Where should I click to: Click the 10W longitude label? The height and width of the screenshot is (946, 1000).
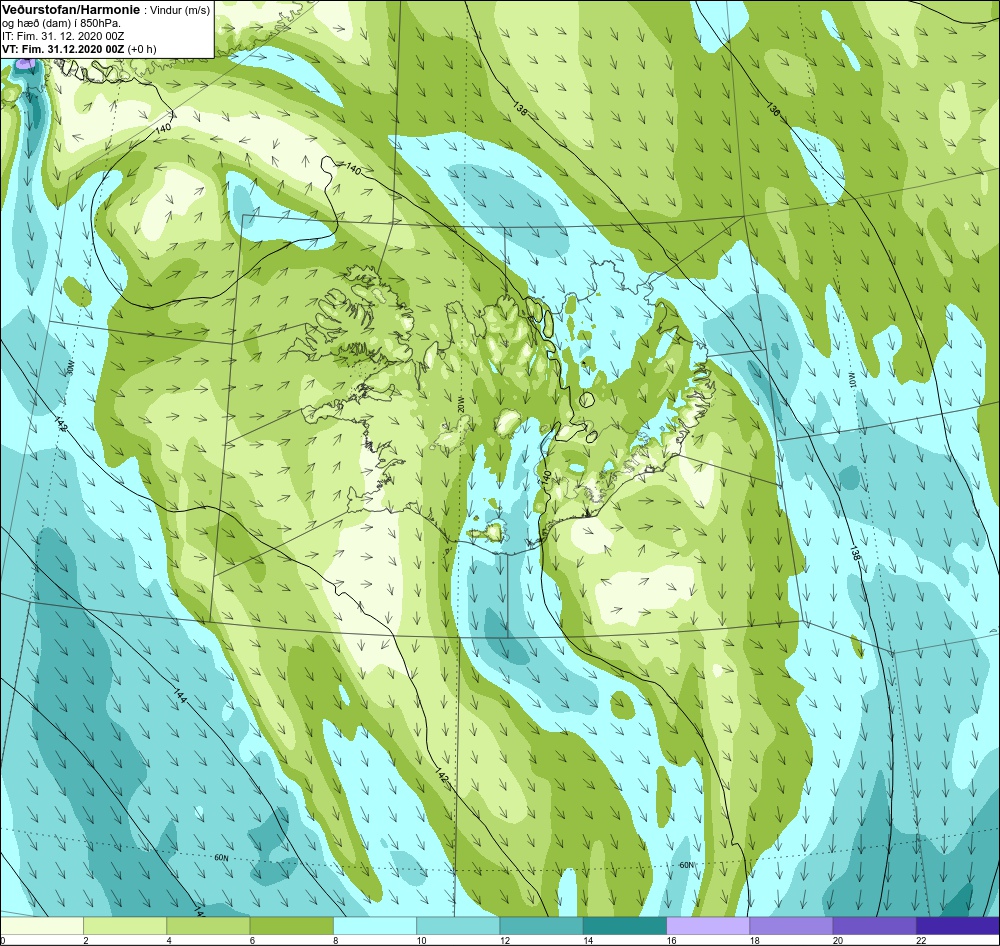coord(851,380)
